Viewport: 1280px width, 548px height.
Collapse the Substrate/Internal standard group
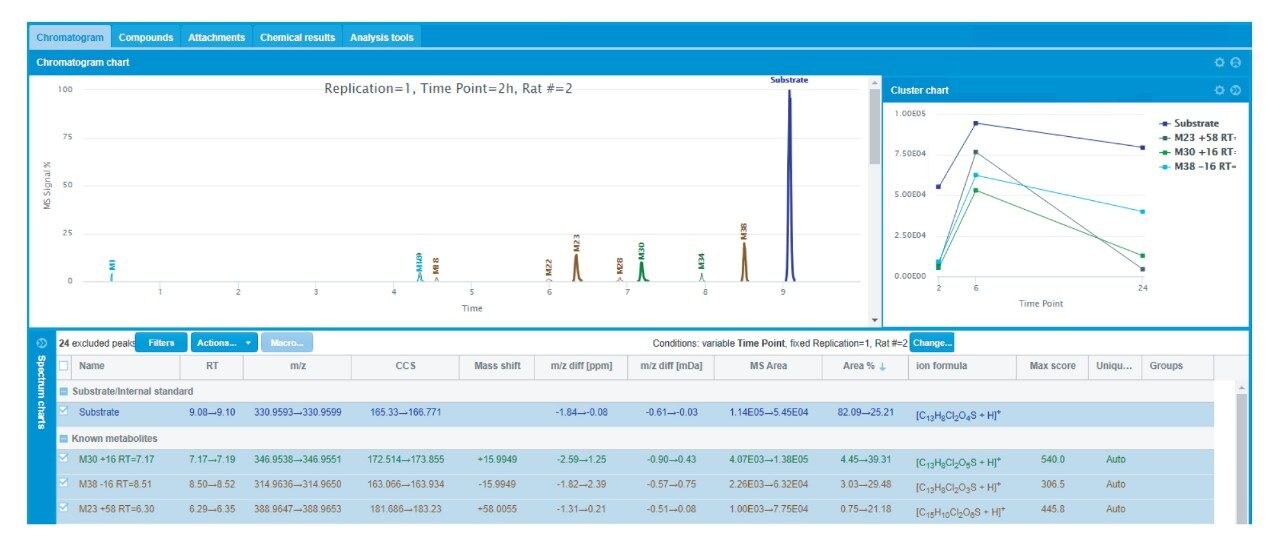[x=64, y=390]
